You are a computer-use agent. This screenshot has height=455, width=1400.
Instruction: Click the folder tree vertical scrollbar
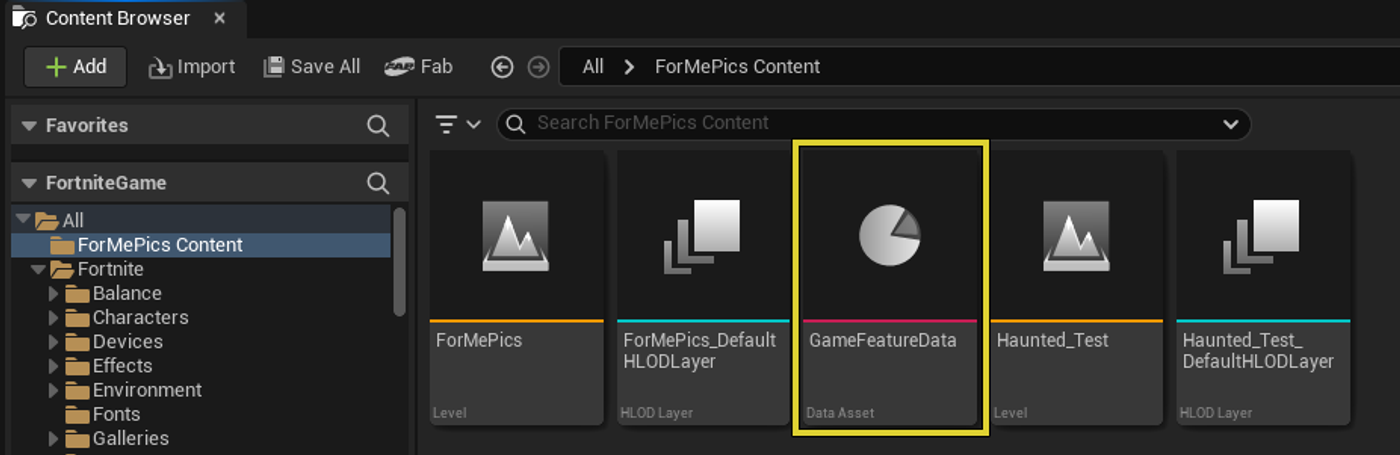tap(400, 262)
